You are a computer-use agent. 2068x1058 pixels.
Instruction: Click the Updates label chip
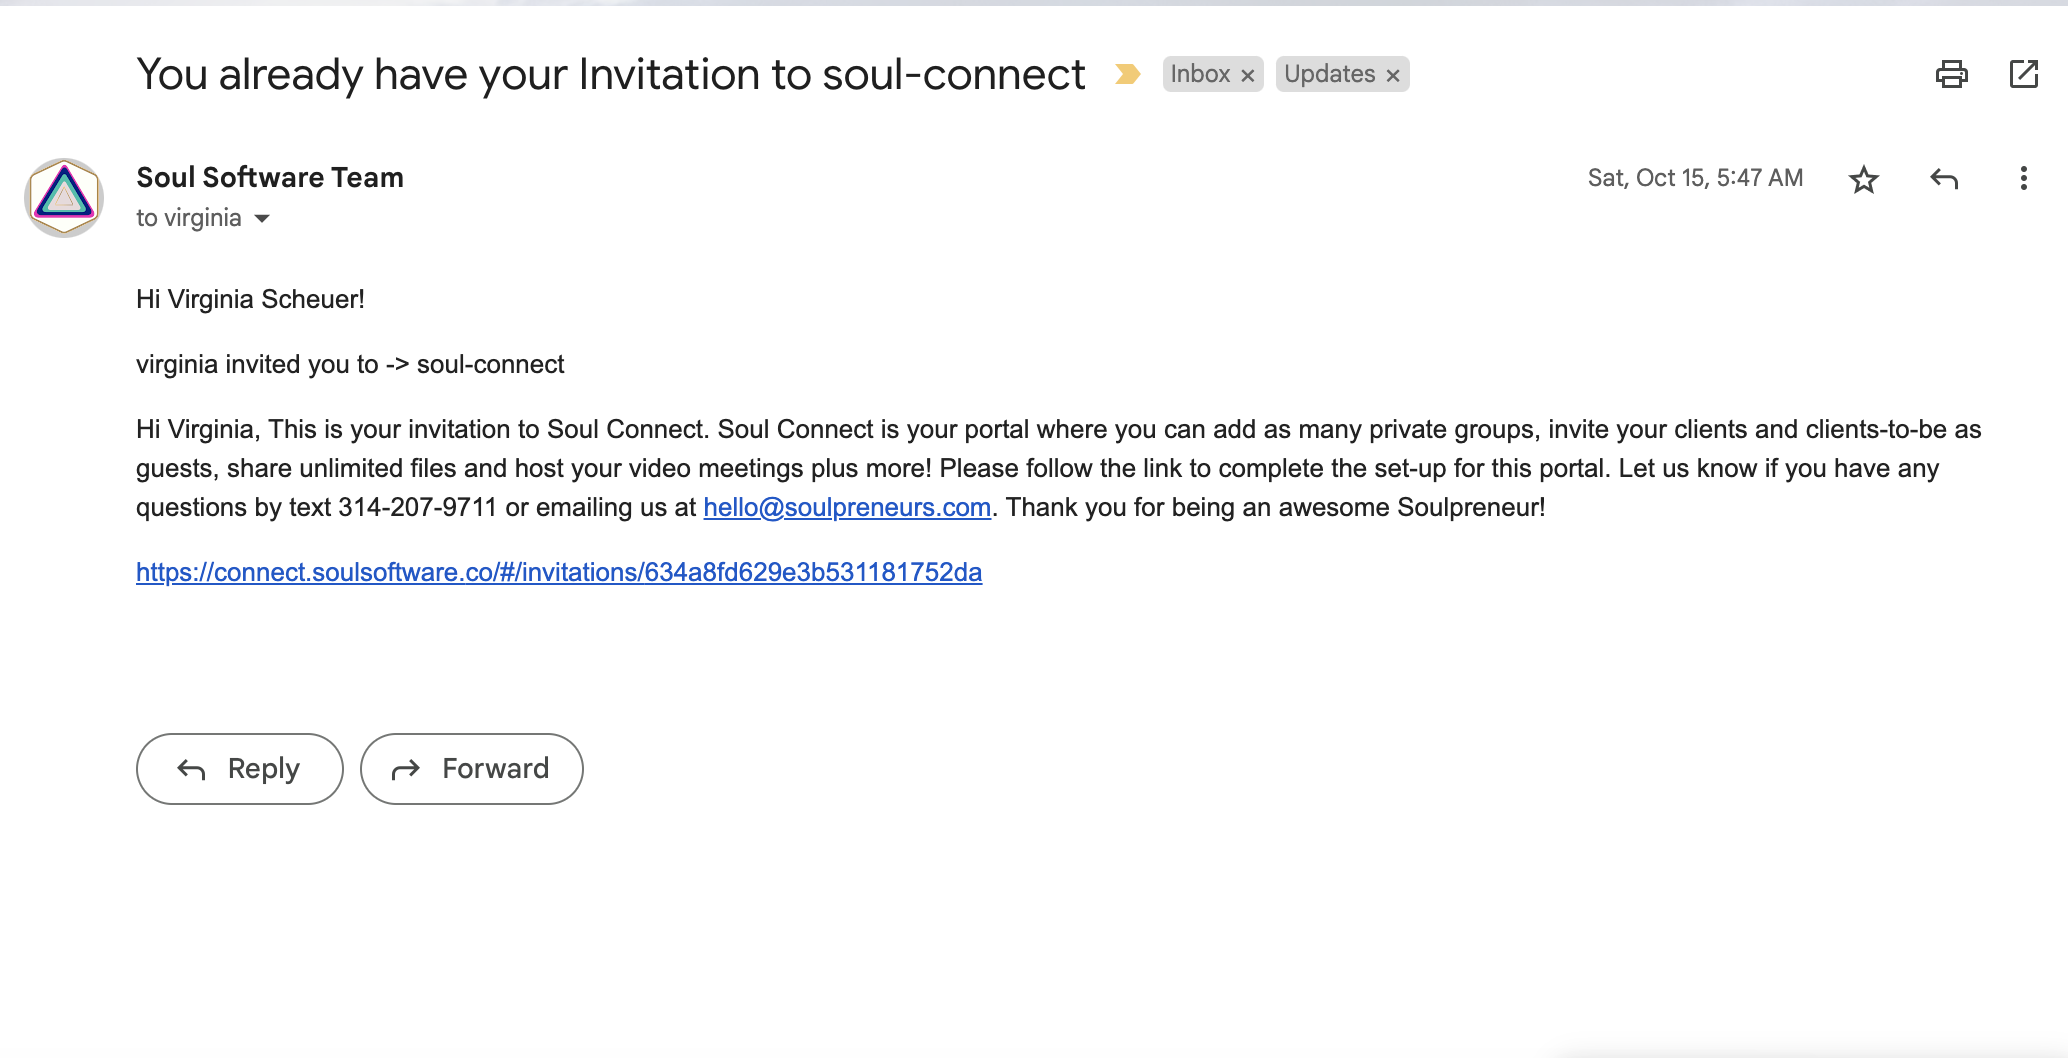[x=1329, y=74]
